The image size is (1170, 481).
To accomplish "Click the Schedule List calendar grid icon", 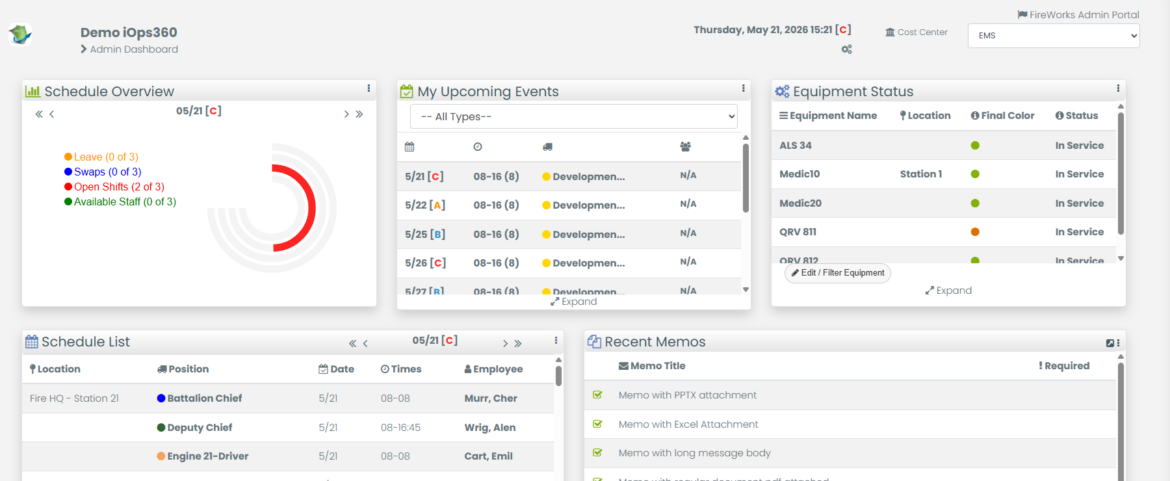I will (x=32, y=342).
